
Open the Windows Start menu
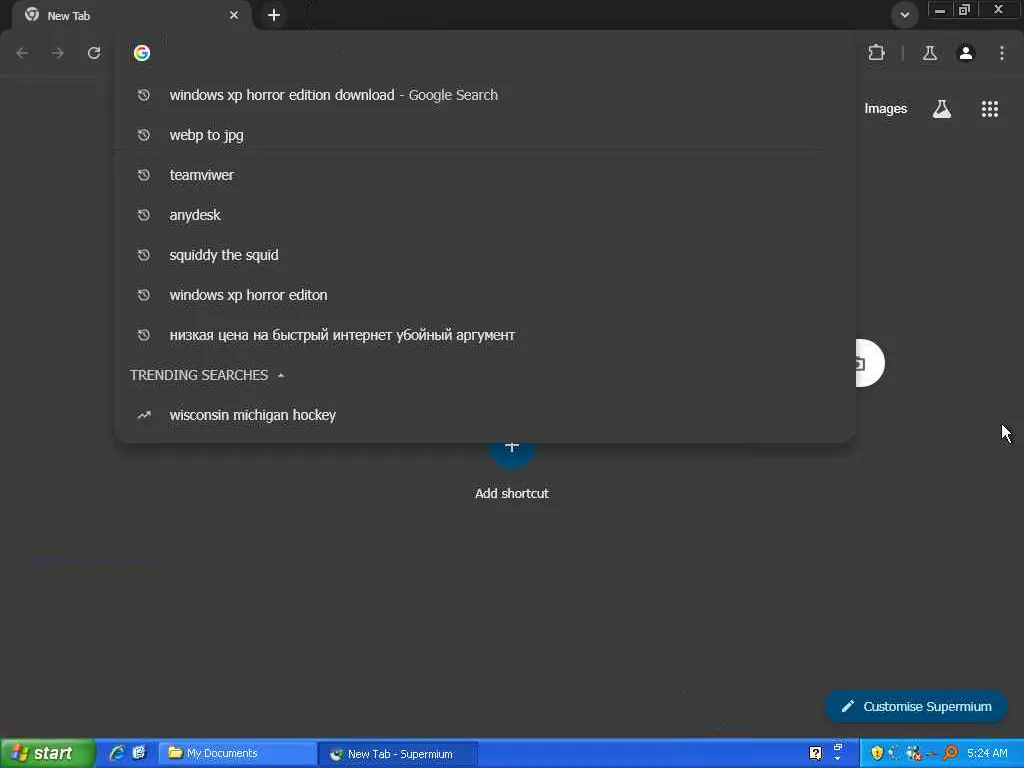[x=47, y=753]
